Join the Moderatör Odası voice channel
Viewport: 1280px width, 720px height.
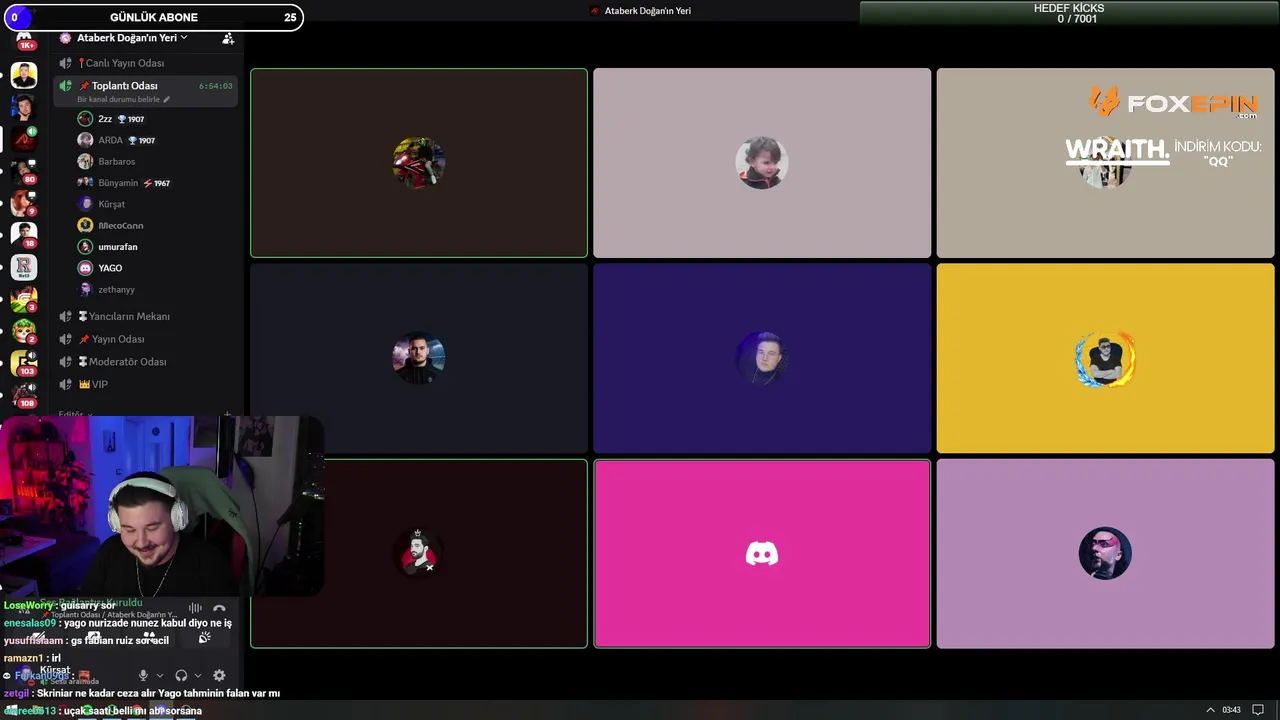(146, 362)
